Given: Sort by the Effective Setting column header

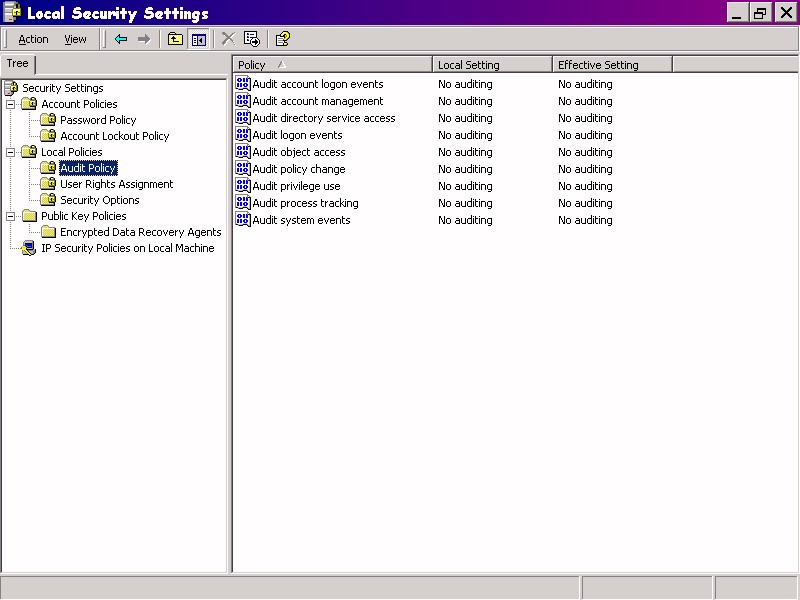Looking at the screenshot, I should (612, 65).
